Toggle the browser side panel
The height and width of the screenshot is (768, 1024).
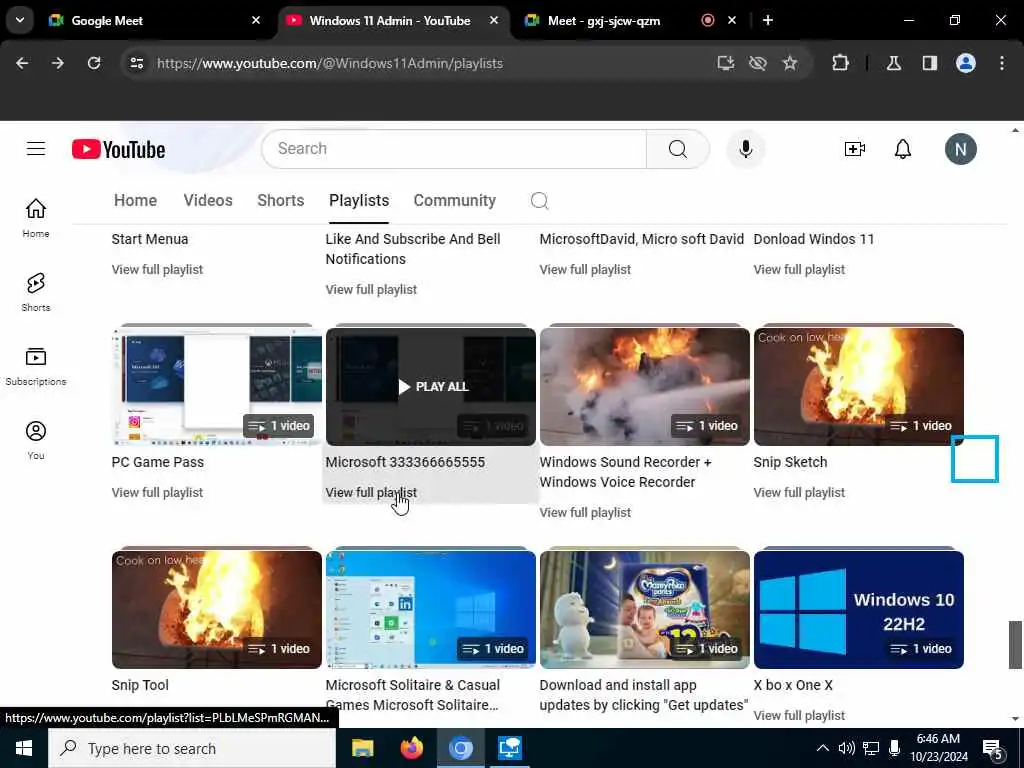coord(930,63)
